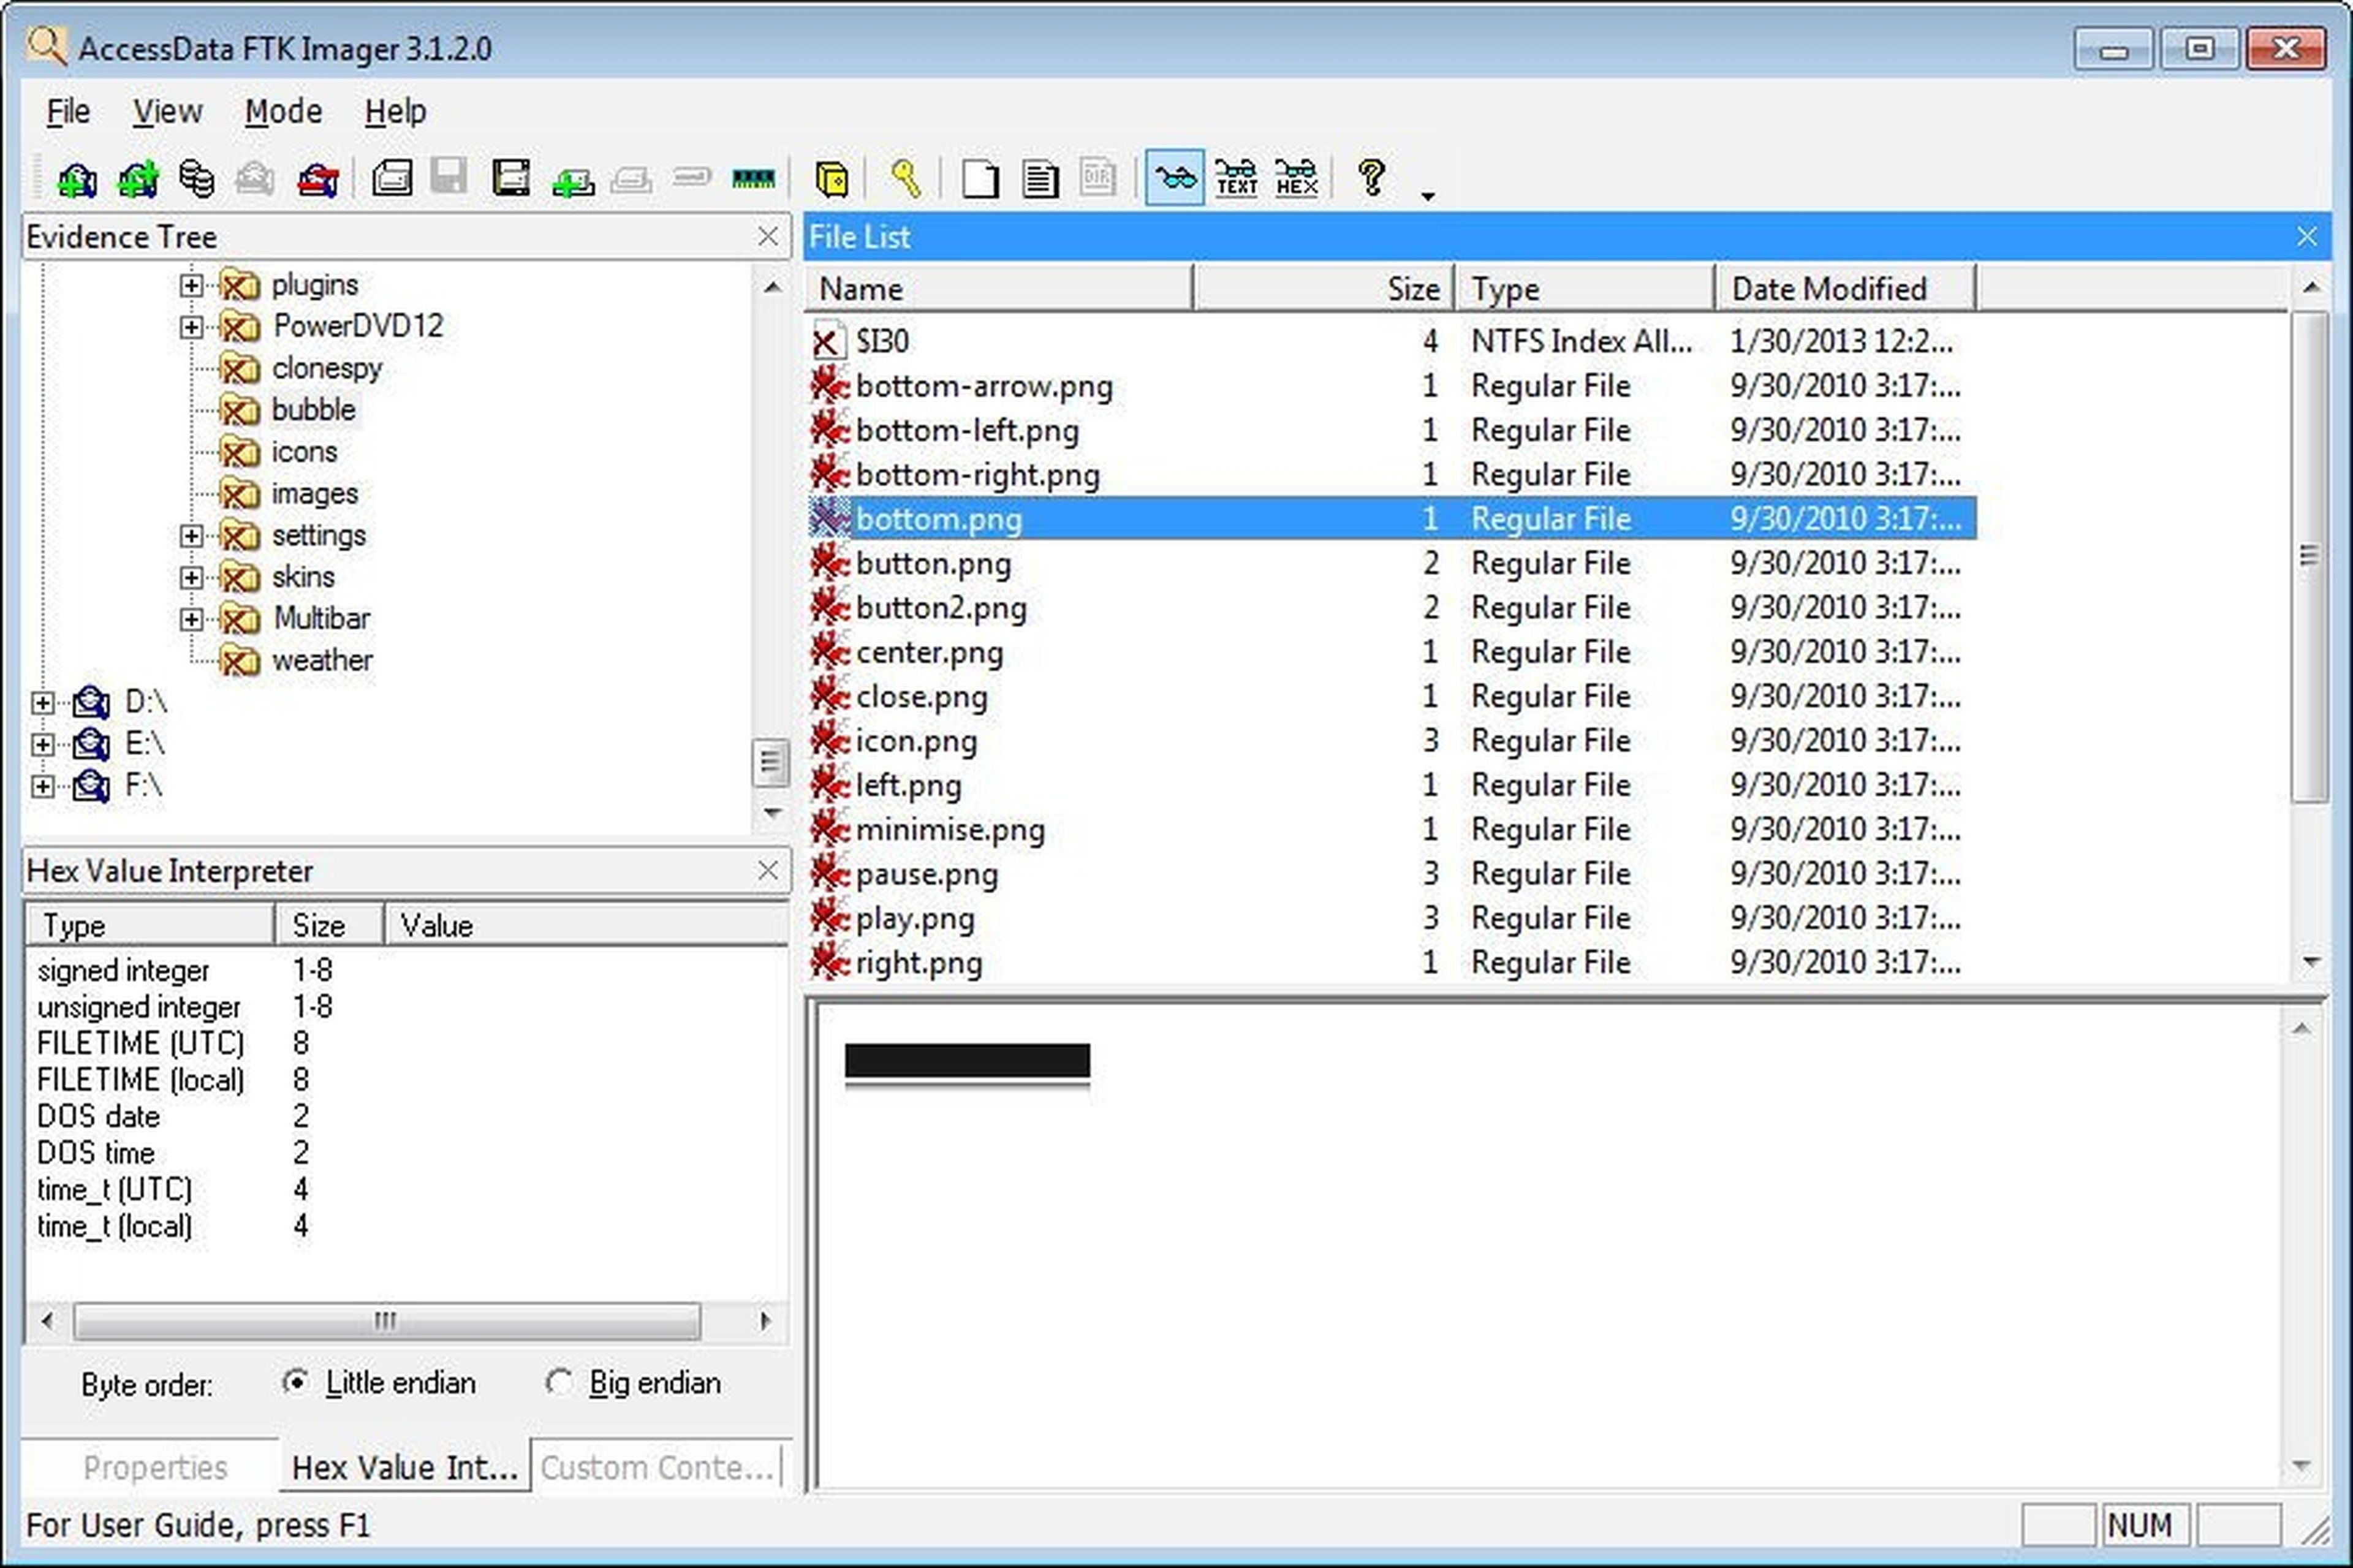Sort file list by Date Modified column
The image size is (2353, 1568).
(1846, 289)
